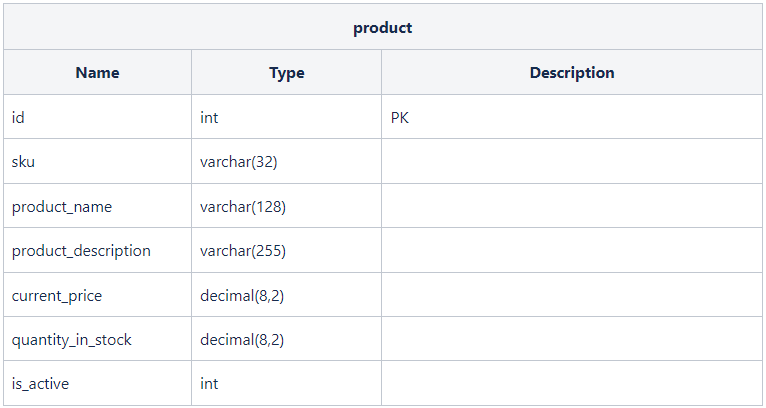Image resolution: width=766 pixels, height=408 pixels.
Task: Click int type in is_active row
Action: point(286,384)
